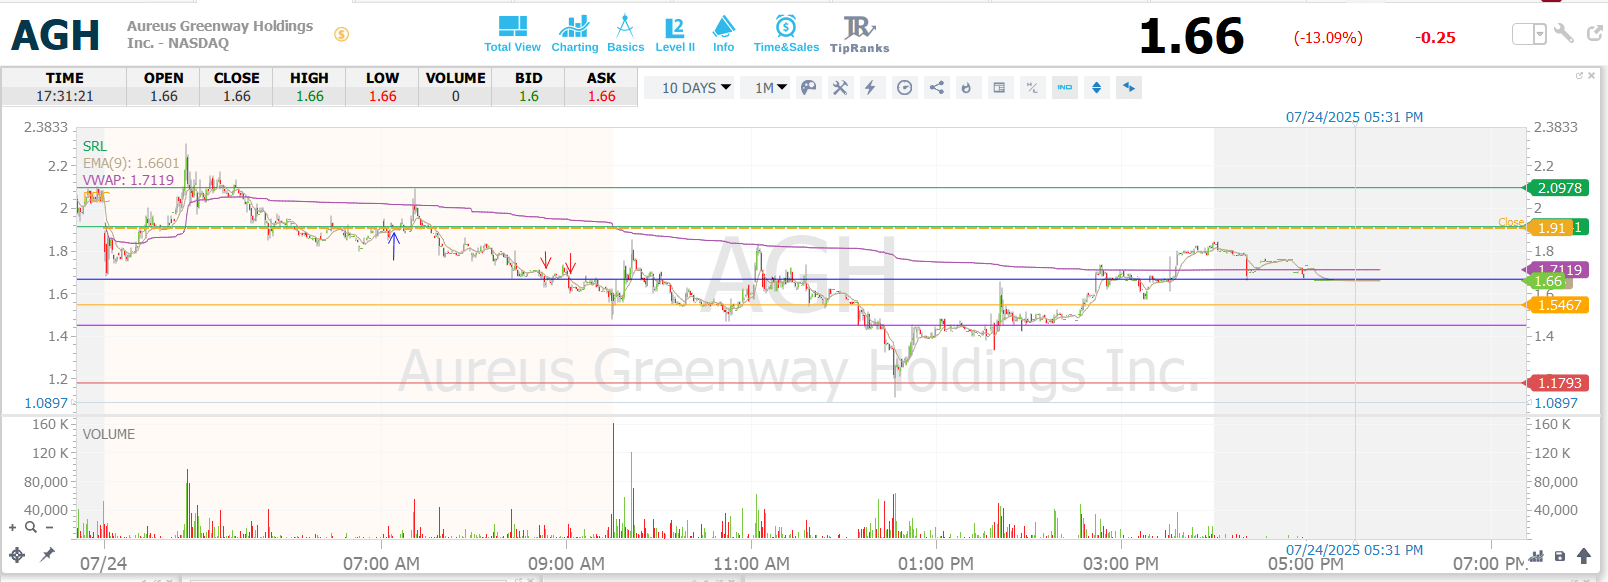
Task: Toggle the left-right arrows button in toolbar
Action: pos(1129,88)
